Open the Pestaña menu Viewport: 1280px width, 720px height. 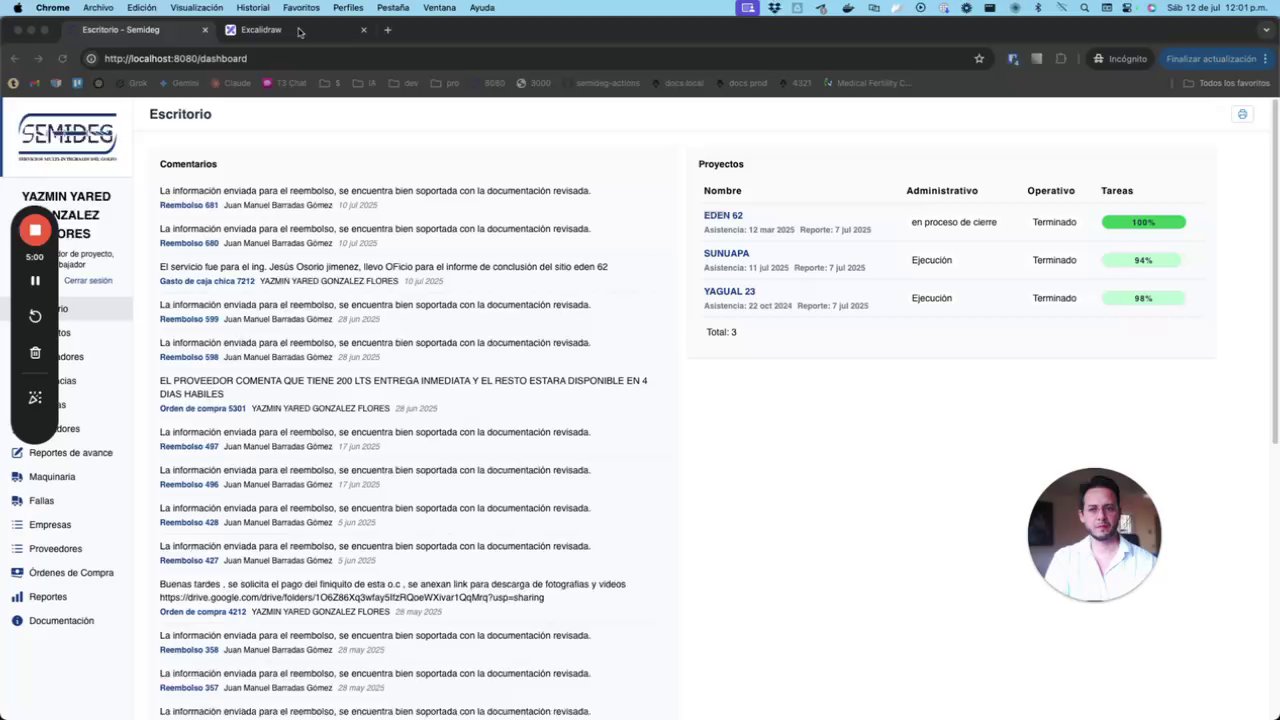(393, 8)
